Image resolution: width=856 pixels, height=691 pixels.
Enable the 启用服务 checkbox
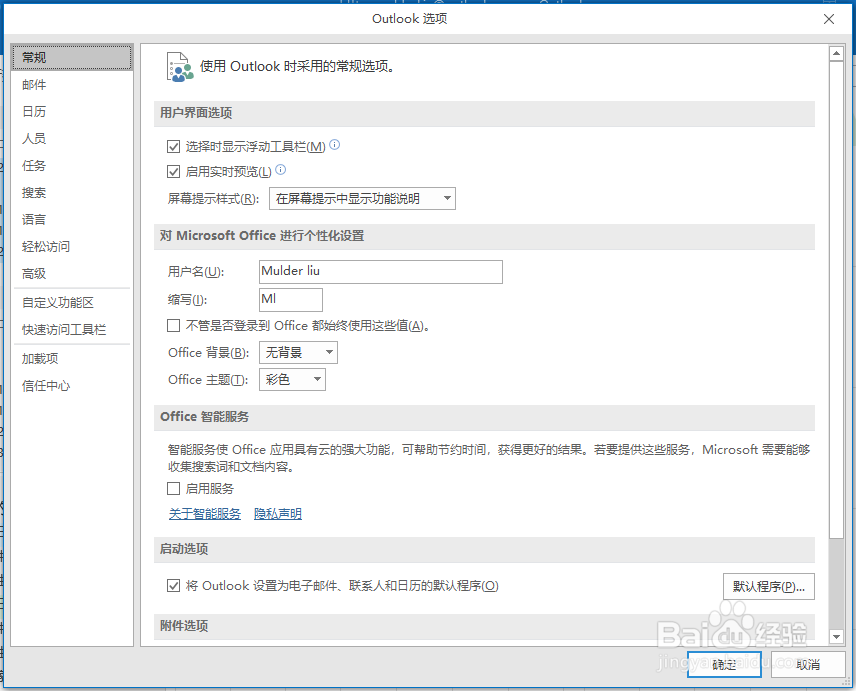(174, 489)
